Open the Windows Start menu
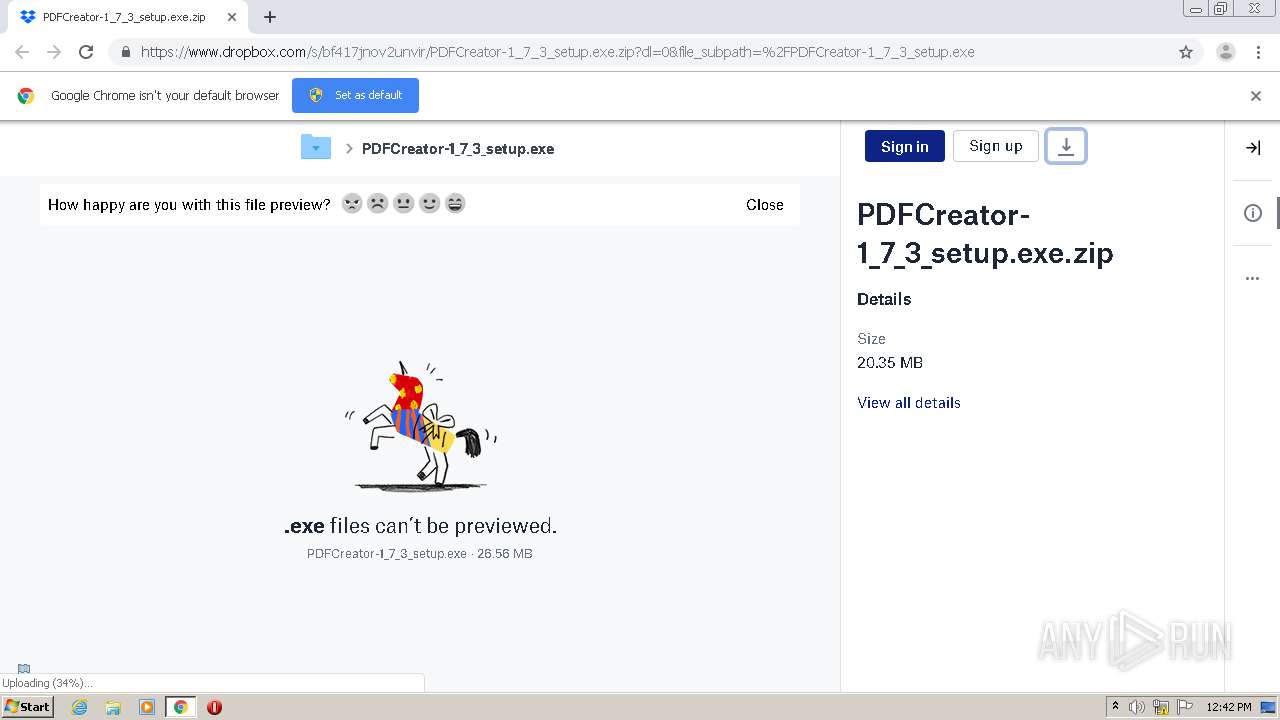 [x=28, y=706]
